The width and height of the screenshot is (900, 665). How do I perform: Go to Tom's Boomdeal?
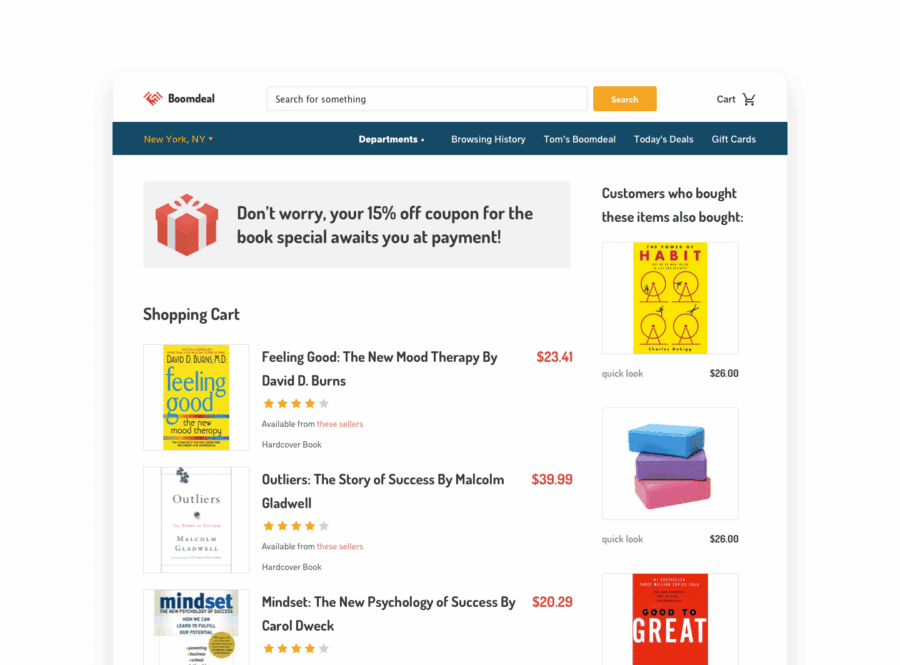pos(579,139)
